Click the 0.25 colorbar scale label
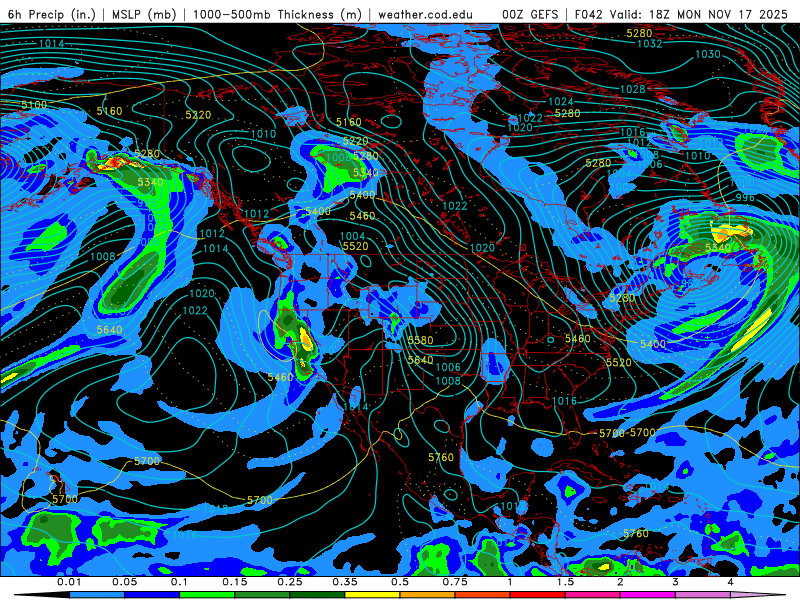 [x=290, y=582]
